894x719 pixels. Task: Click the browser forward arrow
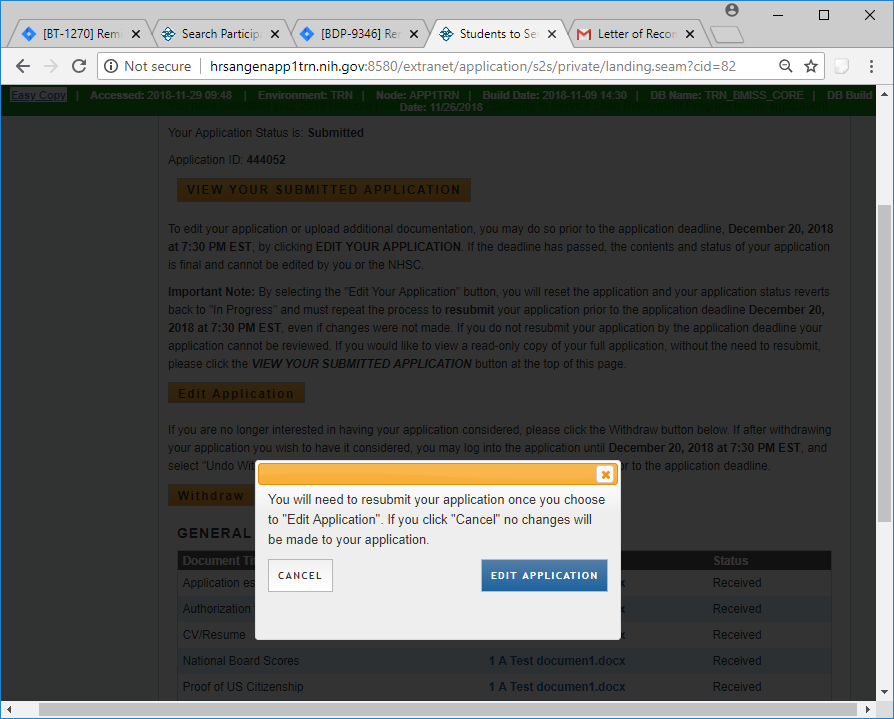(x=51, y=66)
